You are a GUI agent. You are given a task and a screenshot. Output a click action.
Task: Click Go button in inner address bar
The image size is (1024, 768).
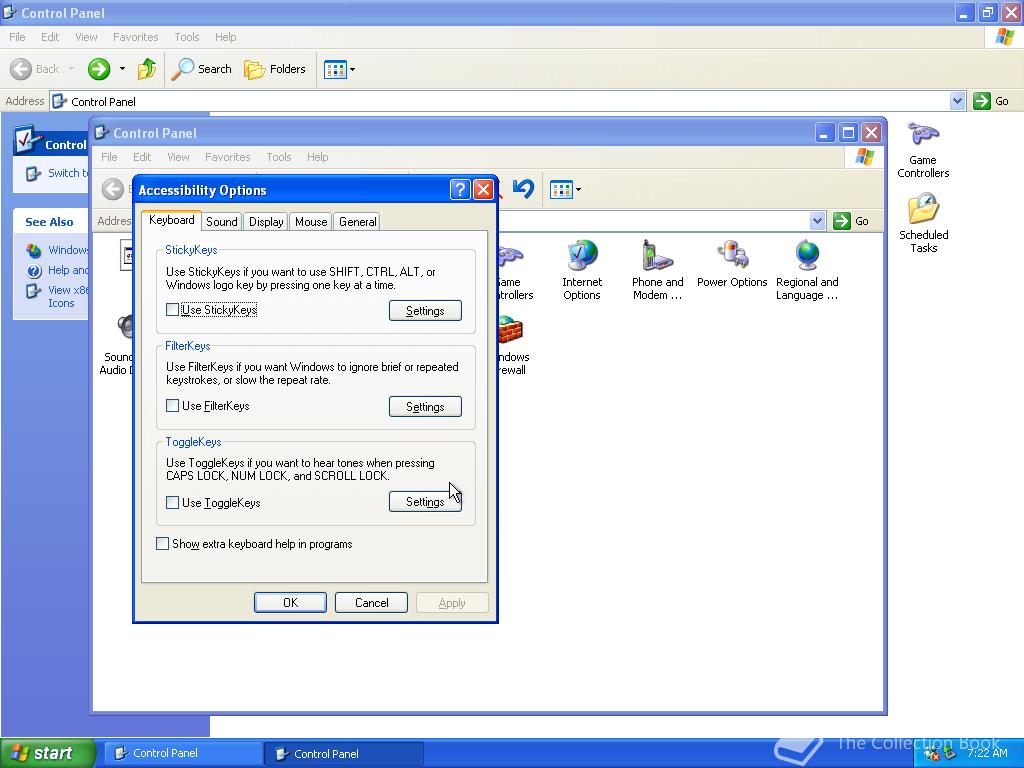(851, 221)
